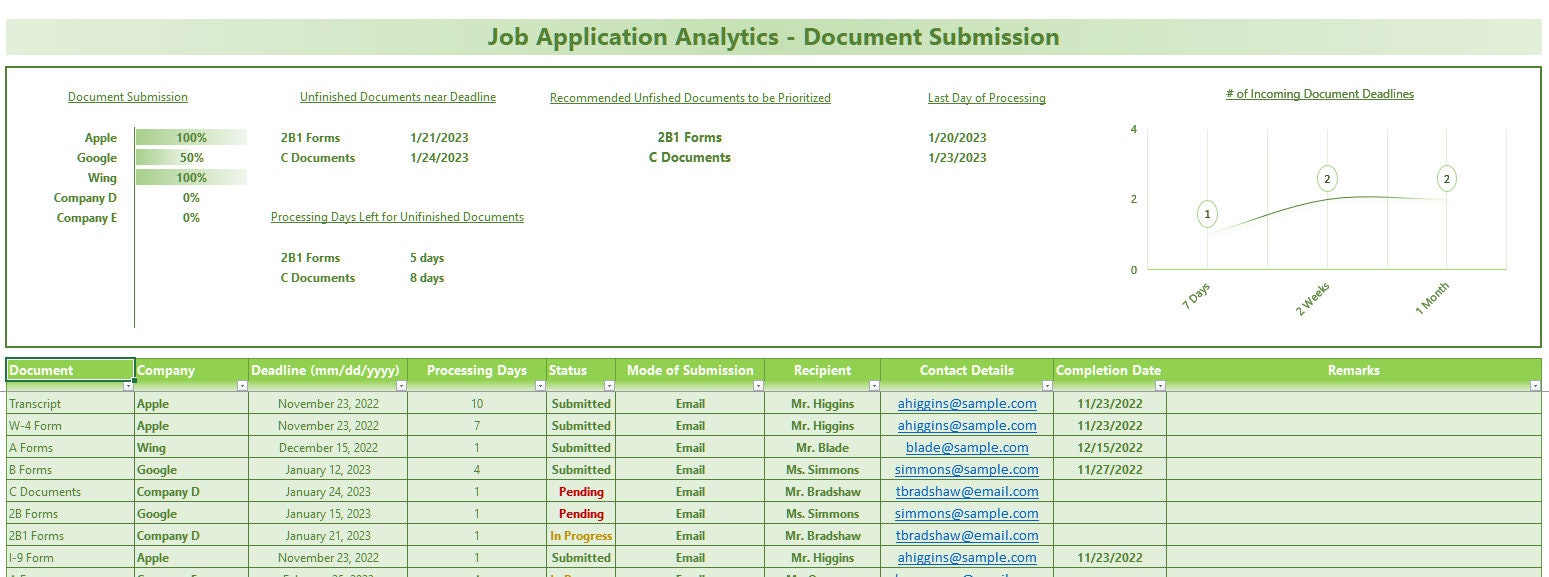
Task: Open the Completion Date filter dropdown
Action: (1158, 384)
